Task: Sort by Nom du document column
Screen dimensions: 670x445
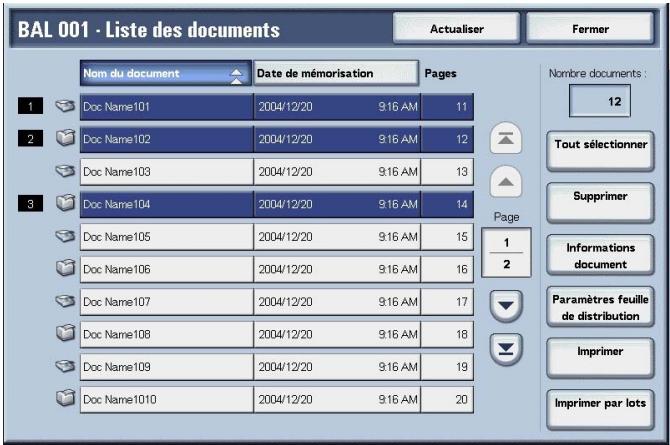Action: (x=165, y=73)
